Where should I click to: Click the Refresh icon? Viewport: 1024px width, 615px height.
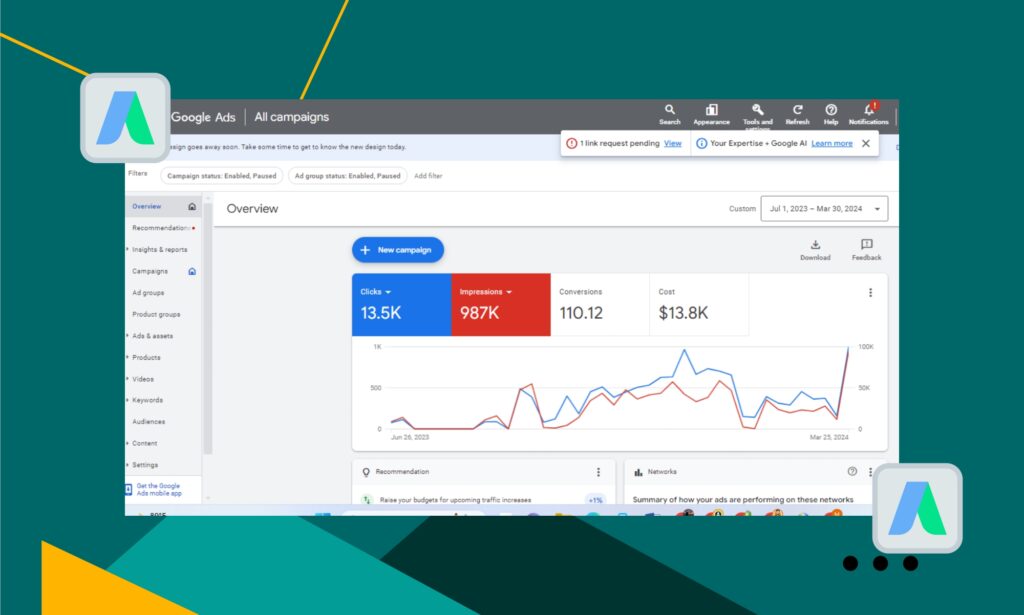797,110
